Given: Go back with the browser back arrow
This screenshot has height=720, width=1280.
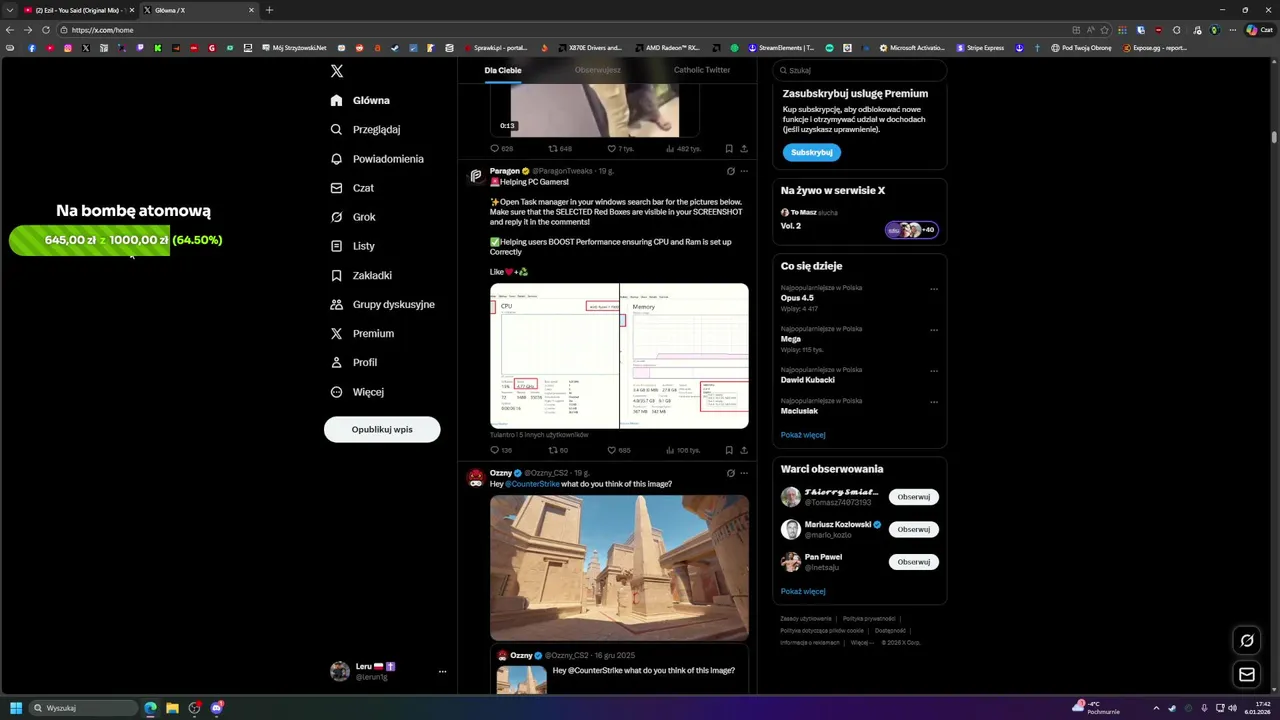Looking at the screenshot, I should (10, 30).
